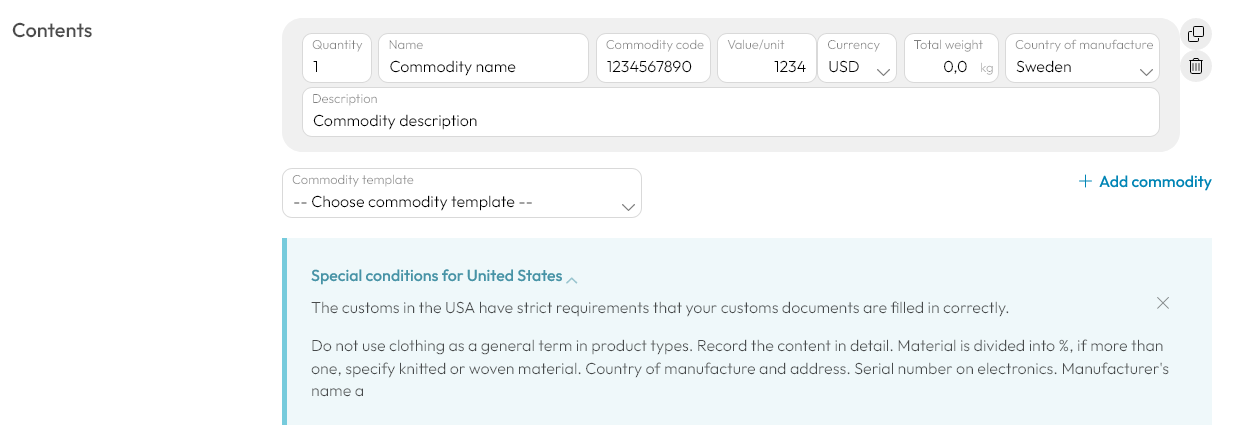Click the commodity Name field

click(483, 58)
